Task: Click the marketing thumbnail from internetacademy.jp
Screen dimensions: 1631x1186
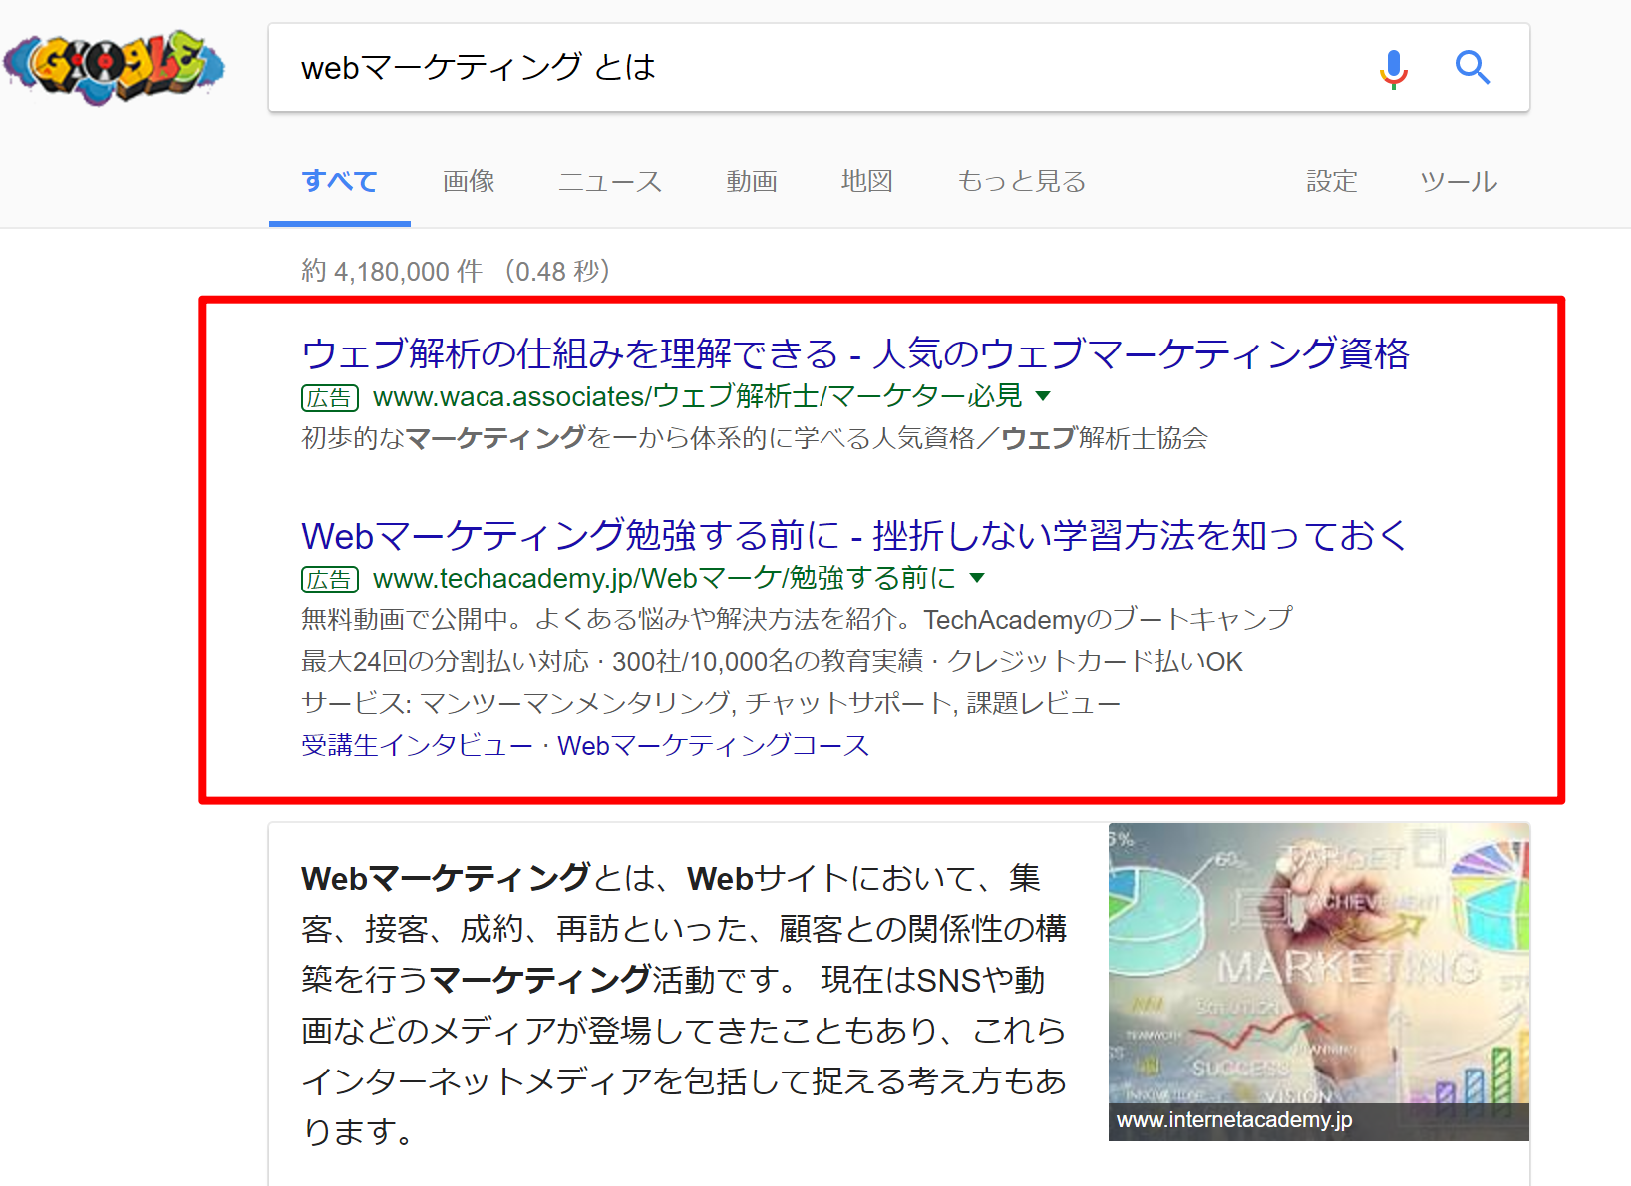Action: coord(1319,981)
